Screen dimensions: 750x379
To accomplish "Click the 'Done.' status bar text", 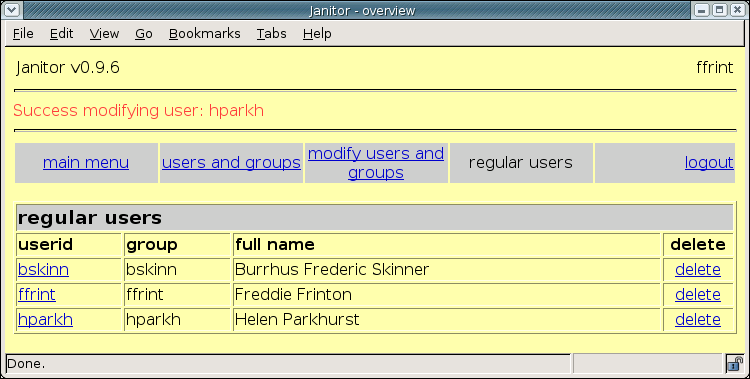I will click(x=26, y=364).
